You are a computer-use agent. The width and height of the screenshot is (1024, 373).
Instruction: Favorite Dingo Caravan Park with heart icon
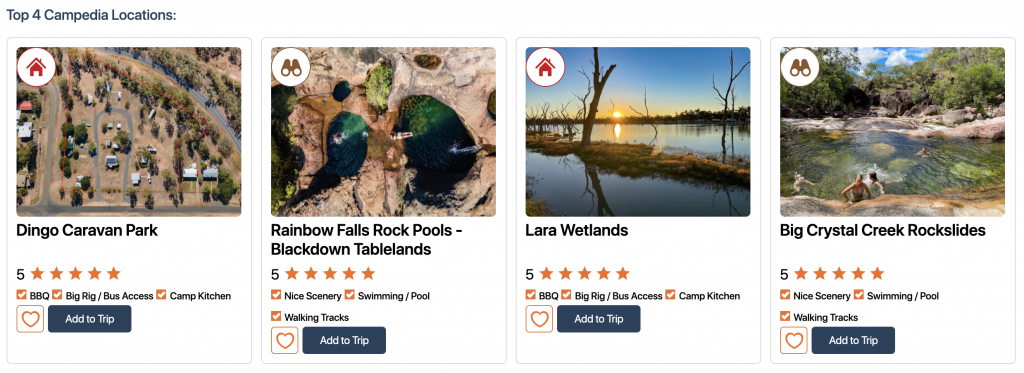[x=30, y=319]
